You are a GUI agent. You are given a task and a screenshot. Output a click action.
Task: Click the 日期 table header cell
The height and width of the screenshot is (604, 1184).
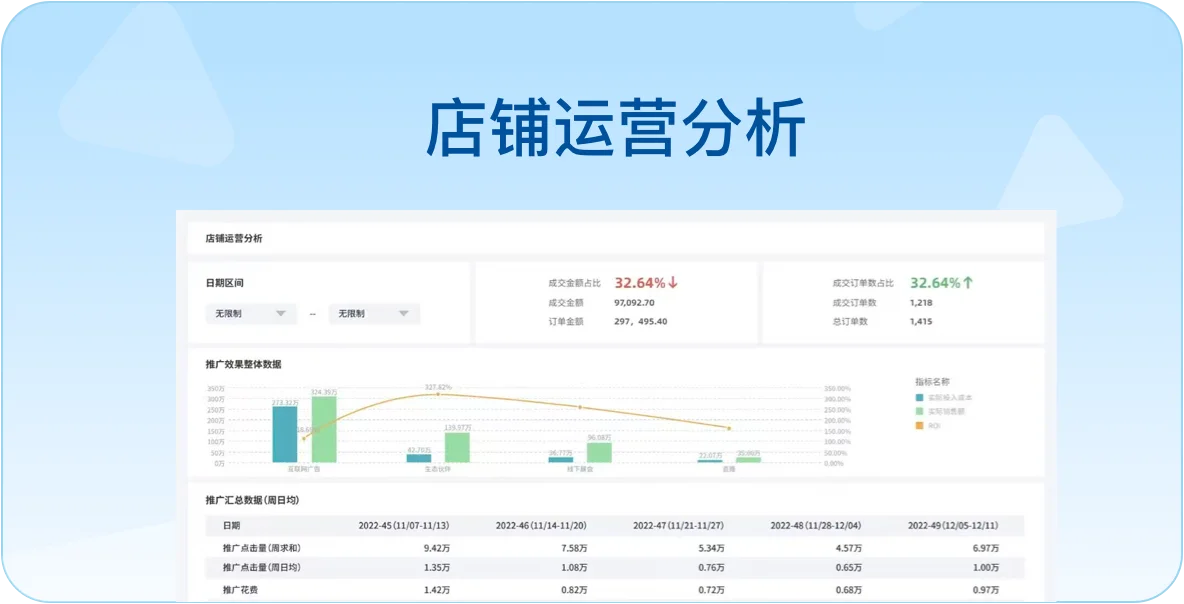point(231,525)
